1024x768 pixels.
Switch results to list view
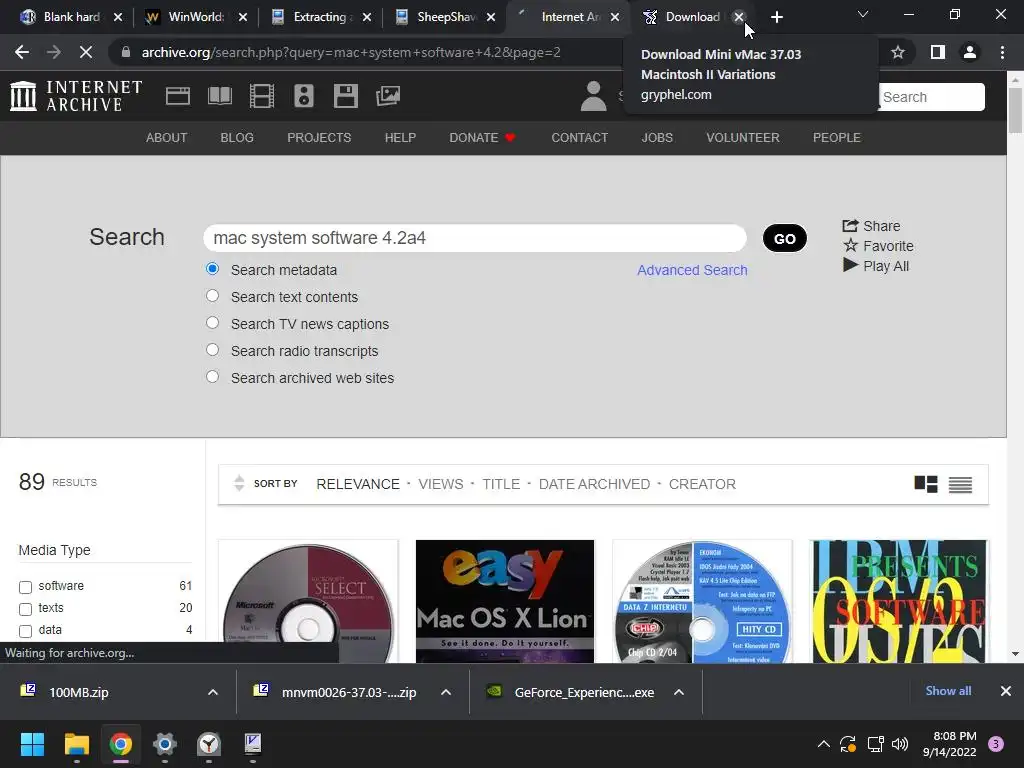point(961,484)
